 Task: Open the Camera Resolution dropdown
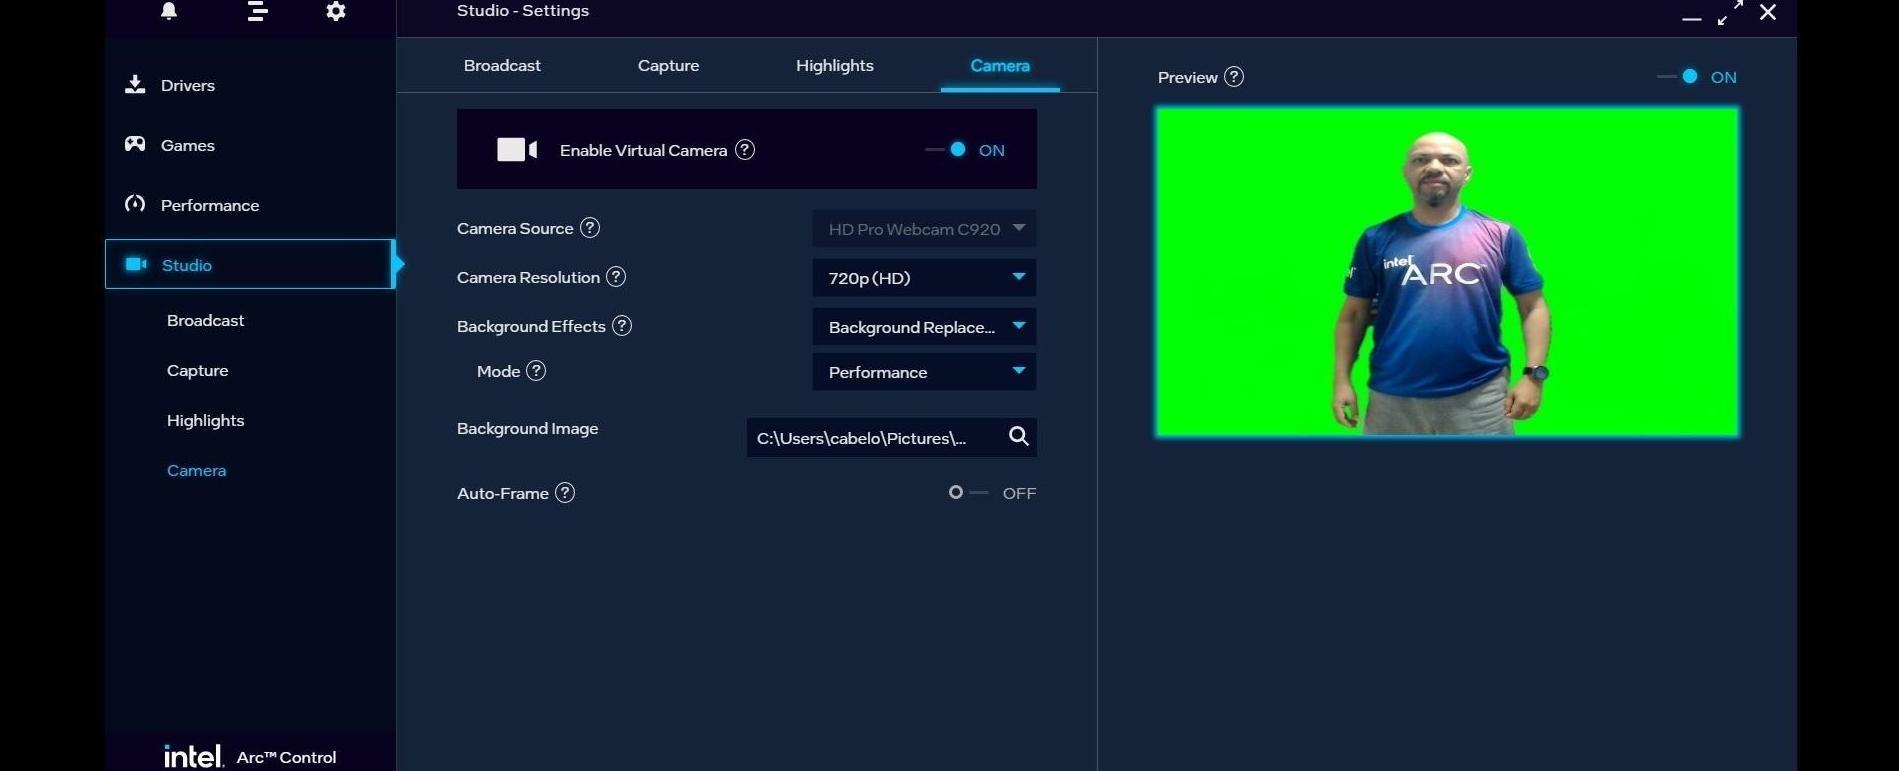923,278
